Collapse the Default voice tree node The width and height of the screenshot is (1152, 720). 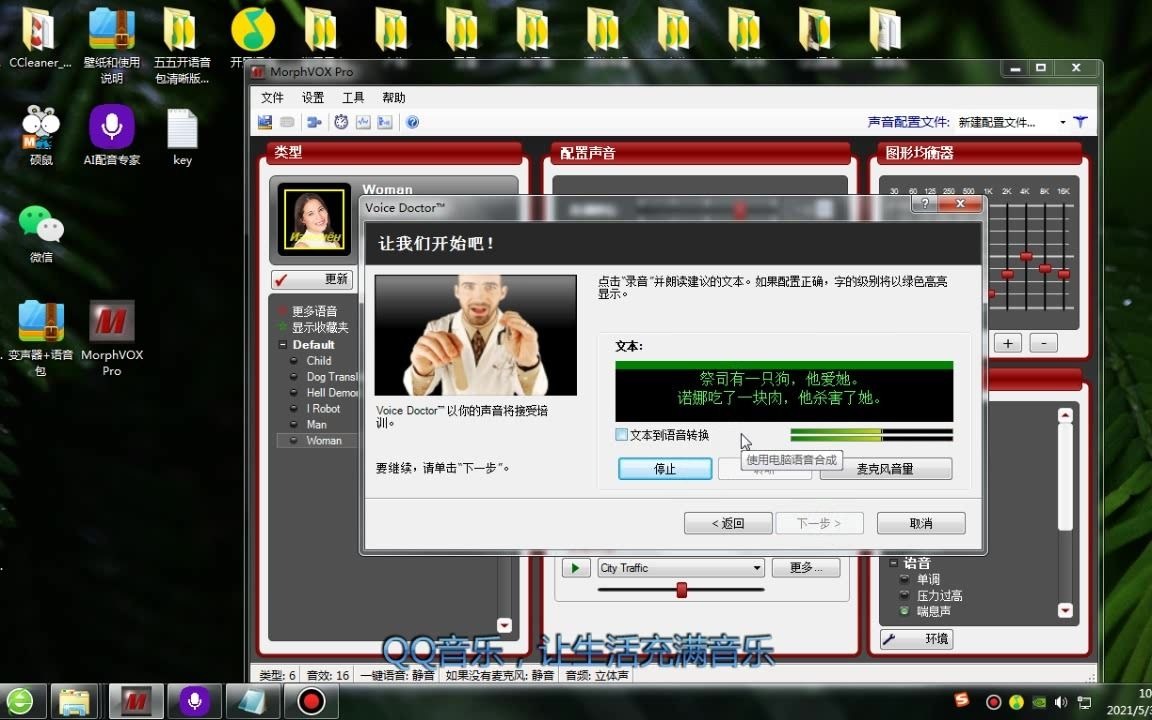[x=283, y=344]
